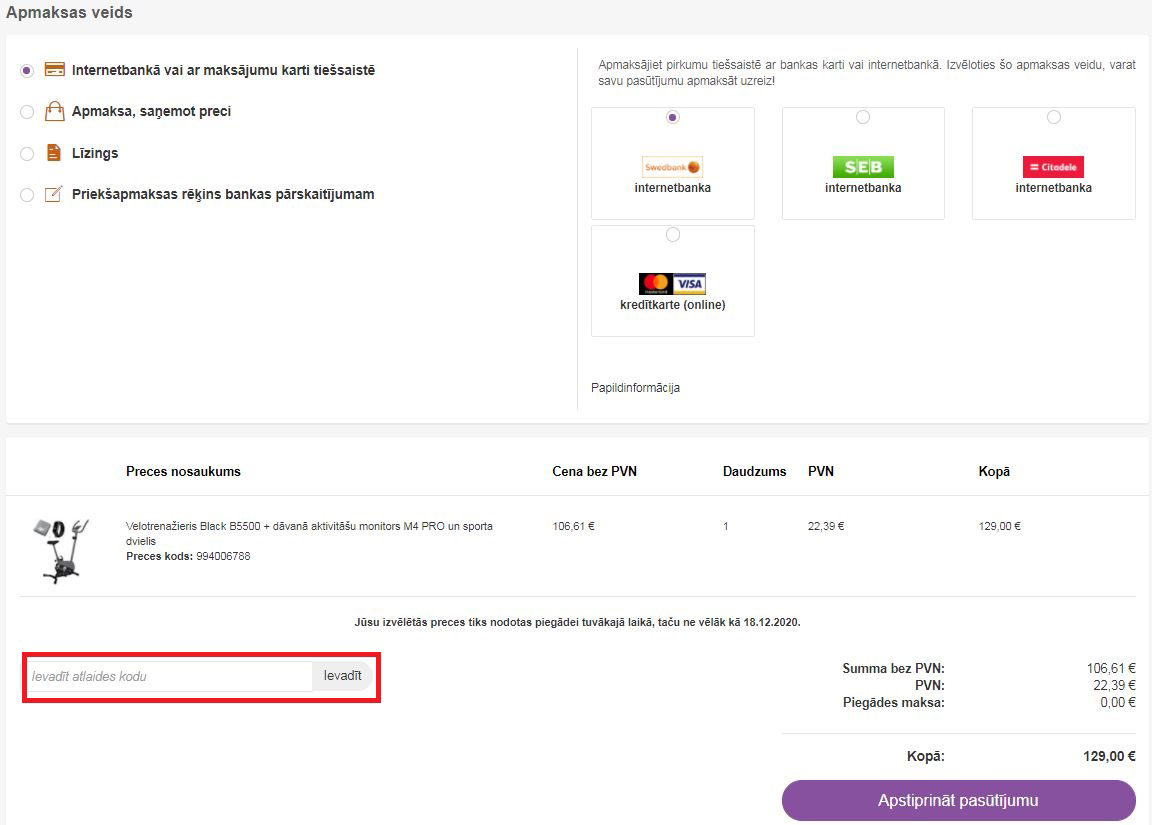Click internetbanka label under Swedbank logo
This screenshot has height=825, width=1152.
point(672,188)
